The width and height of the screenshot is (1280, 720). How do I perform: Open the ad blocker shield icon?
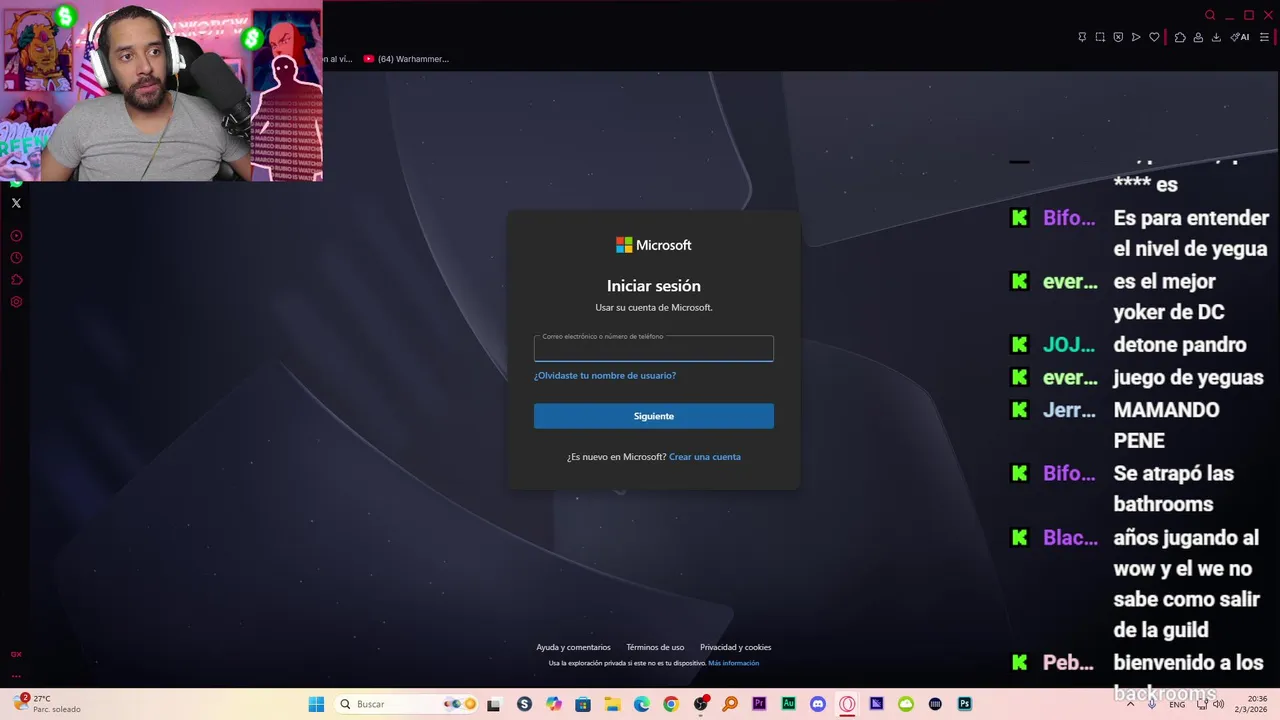[1118, 37]
